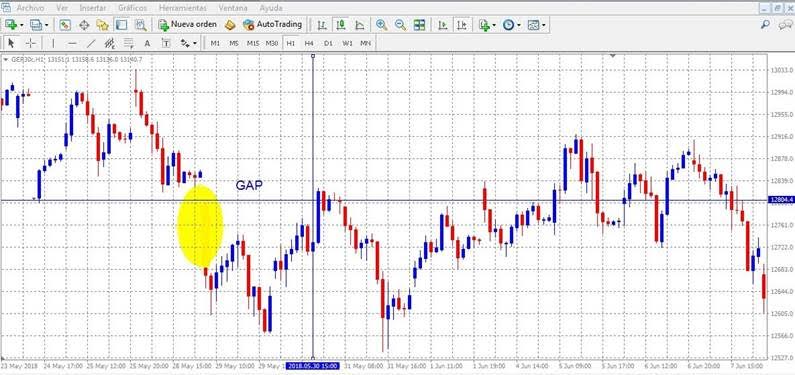Expand the new chart dropdown arrow
This screenshot has height=375, width=795.
21,24
